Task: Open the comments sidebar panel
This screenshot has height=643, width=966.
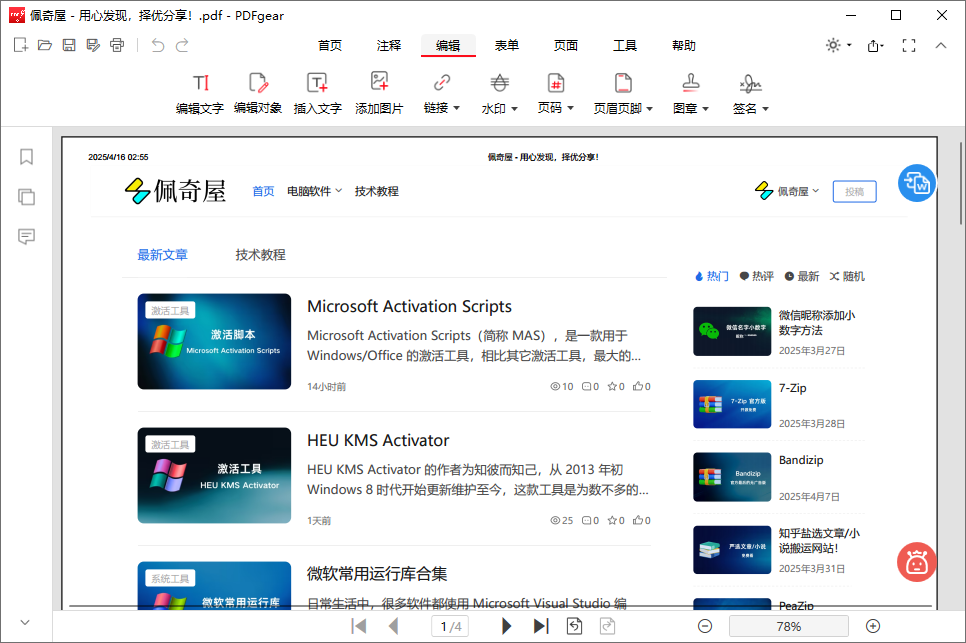Action: pos(26,237)
